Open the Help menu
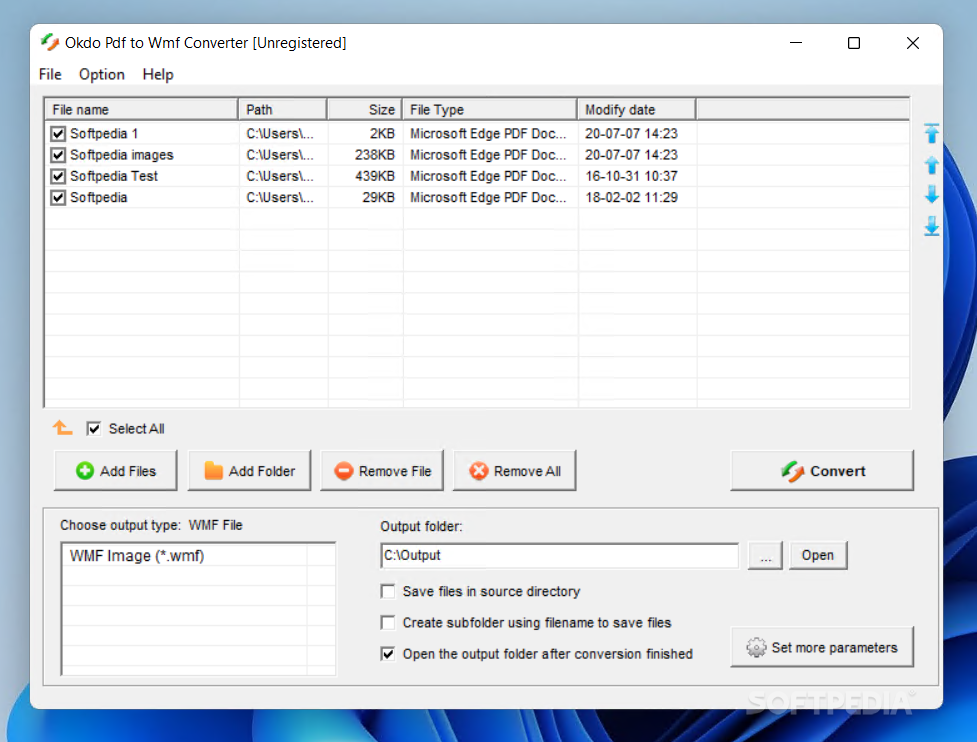Image resolution: width=977 pixels, height=742 pixels. (x=158, y=74)
